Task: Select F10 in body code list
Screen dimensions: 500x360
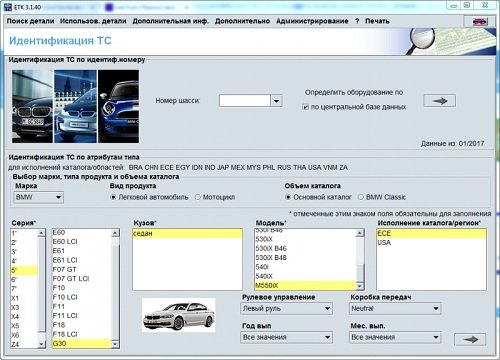Action: [x=82, y=288]
